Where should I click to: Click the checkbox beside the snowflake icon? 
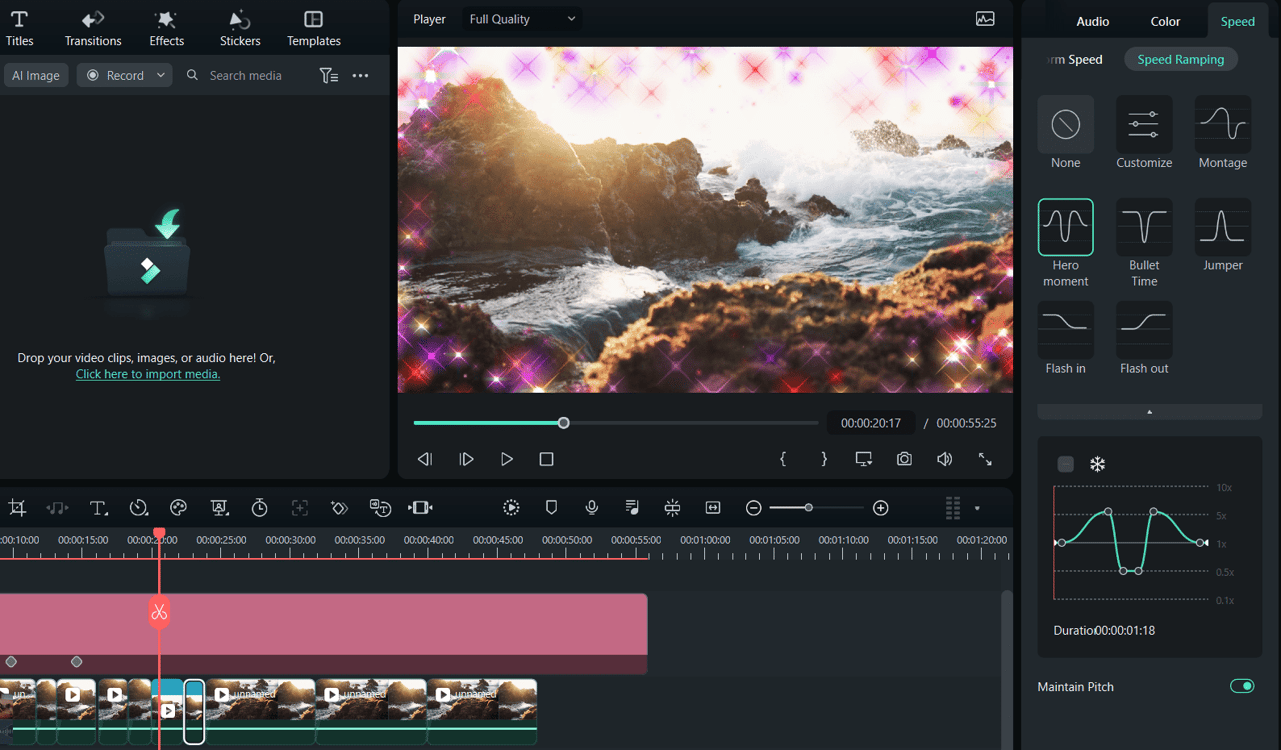coord(1065,464)
